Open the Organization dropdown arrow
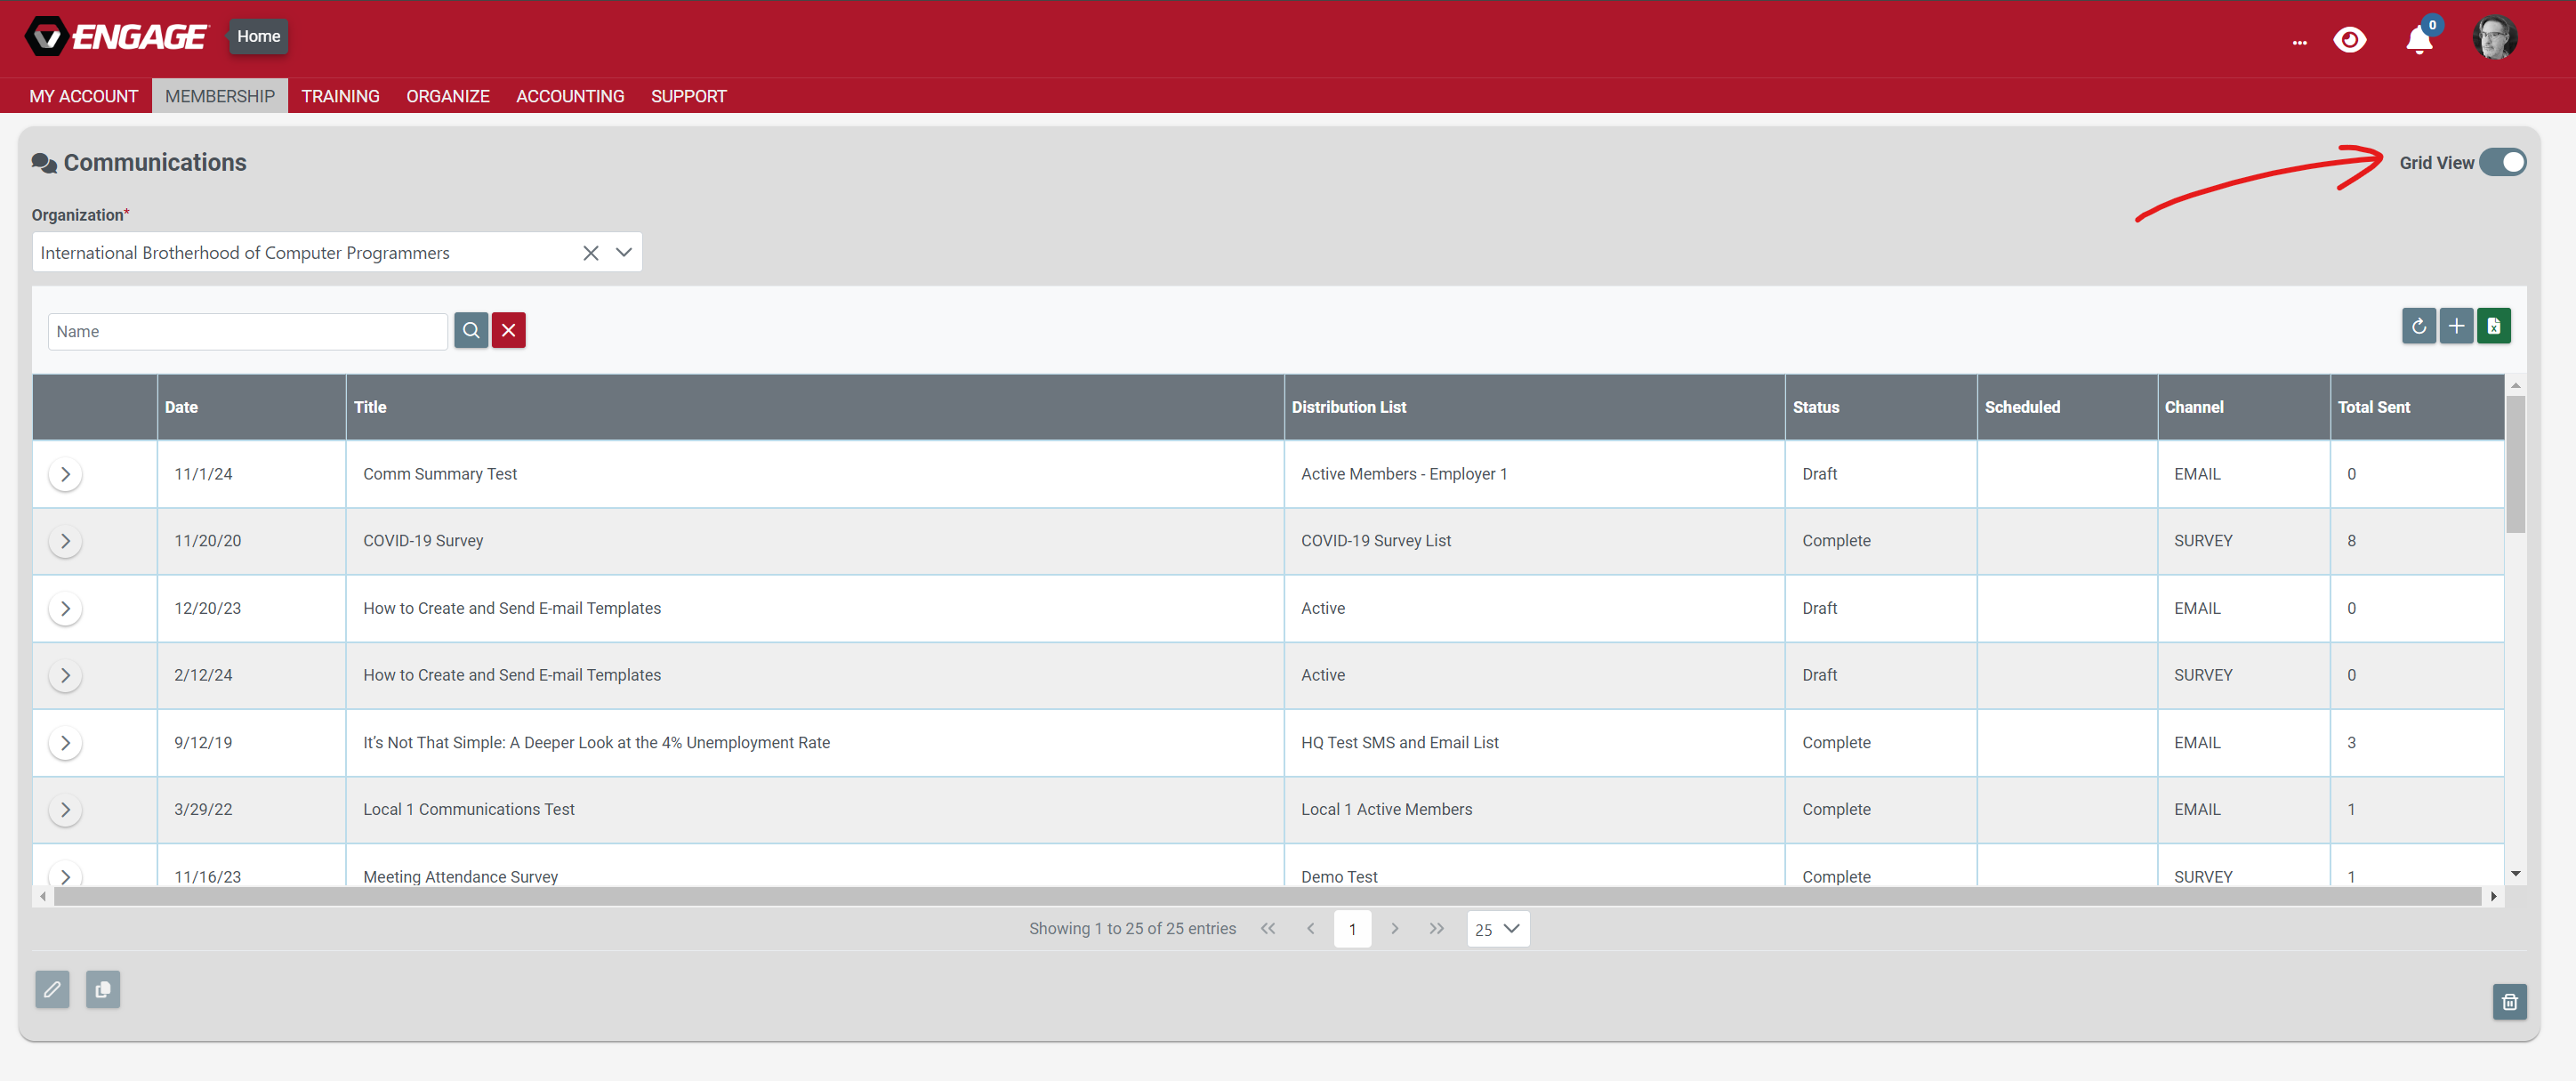The height and width of the screenshot is (1081, 2576). pos(624,252)
